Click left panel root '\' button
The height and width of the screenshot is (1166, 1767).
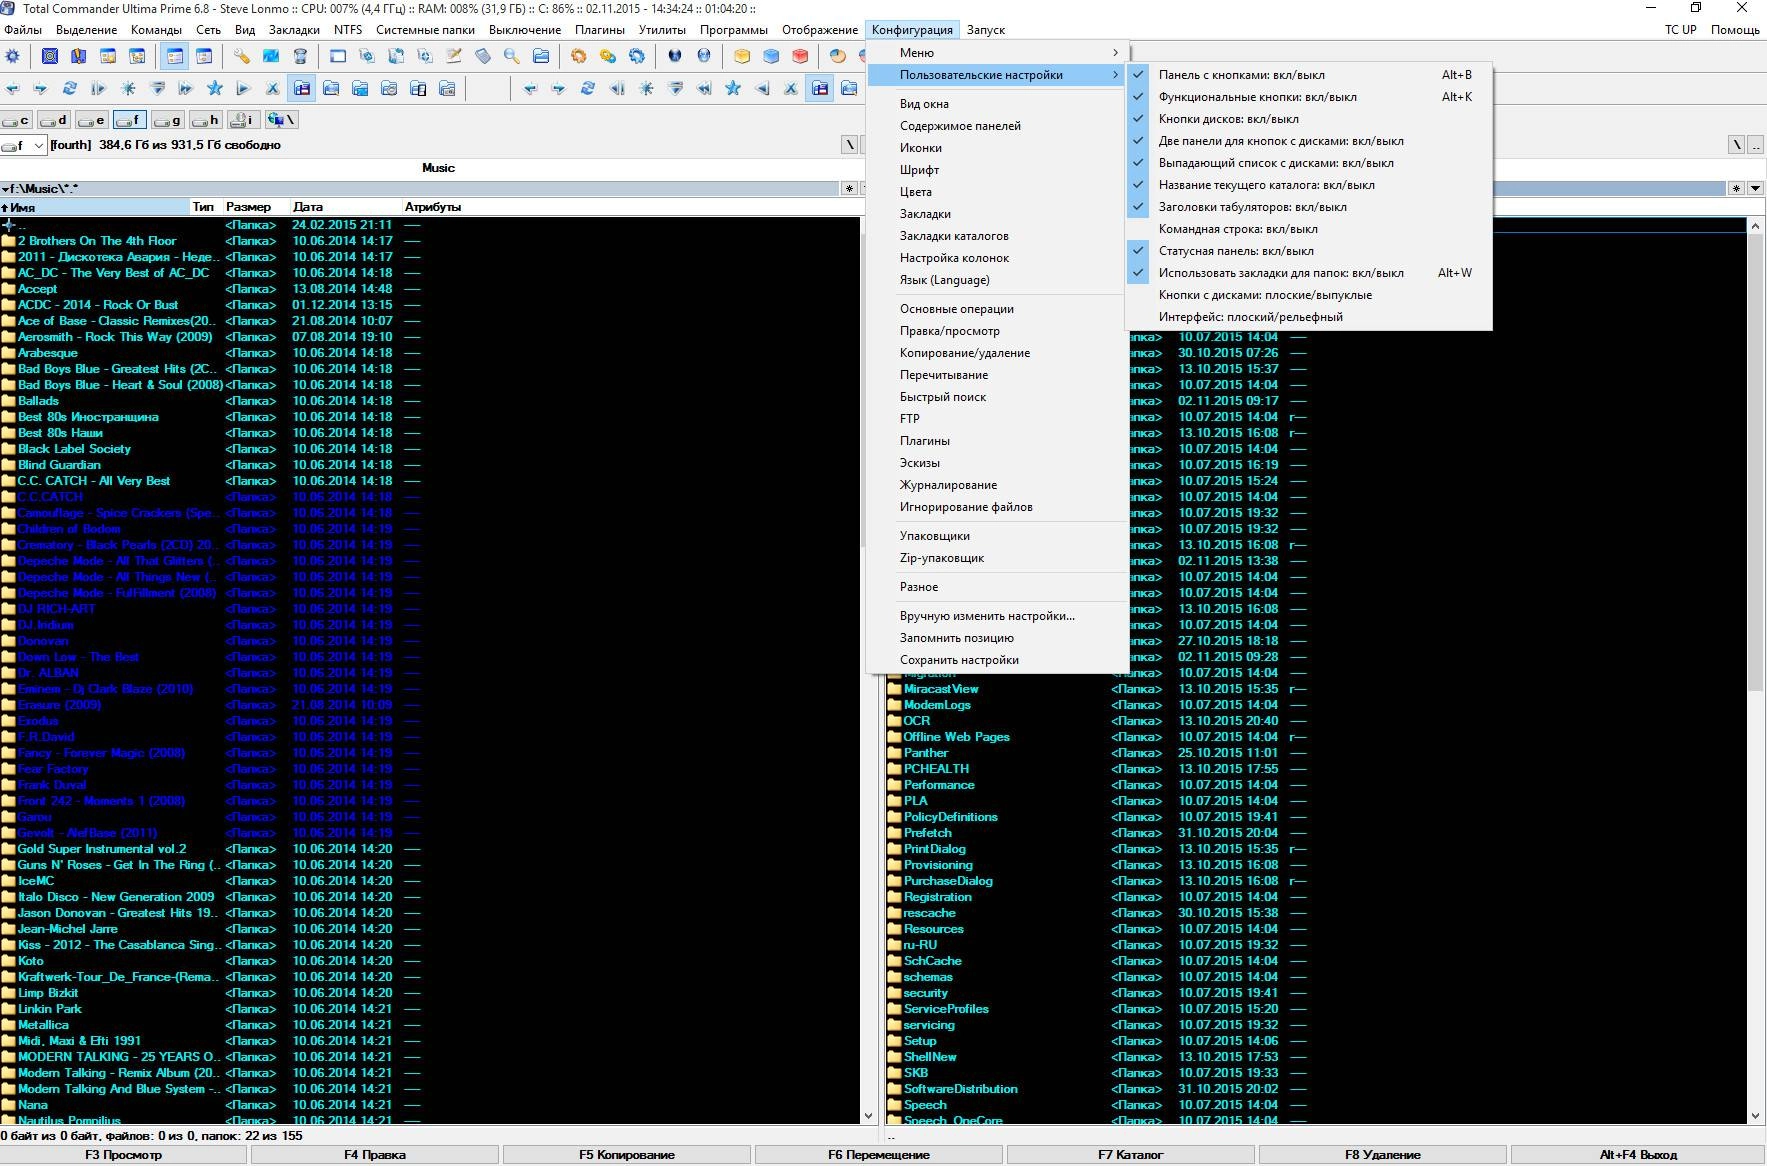[850, 145]
